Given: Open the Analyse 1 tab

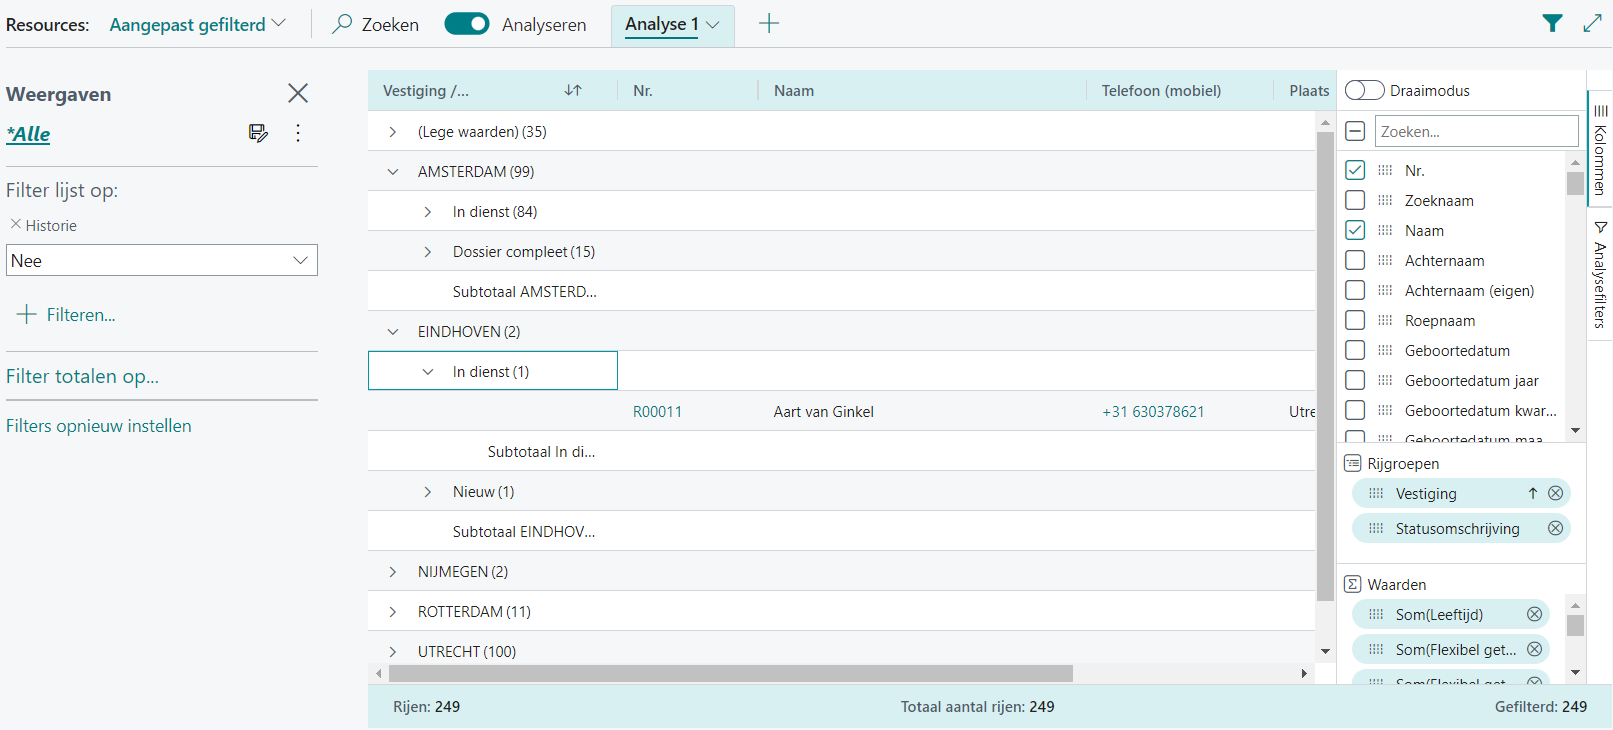Looking at the screenshot, I should pos(671,24).
